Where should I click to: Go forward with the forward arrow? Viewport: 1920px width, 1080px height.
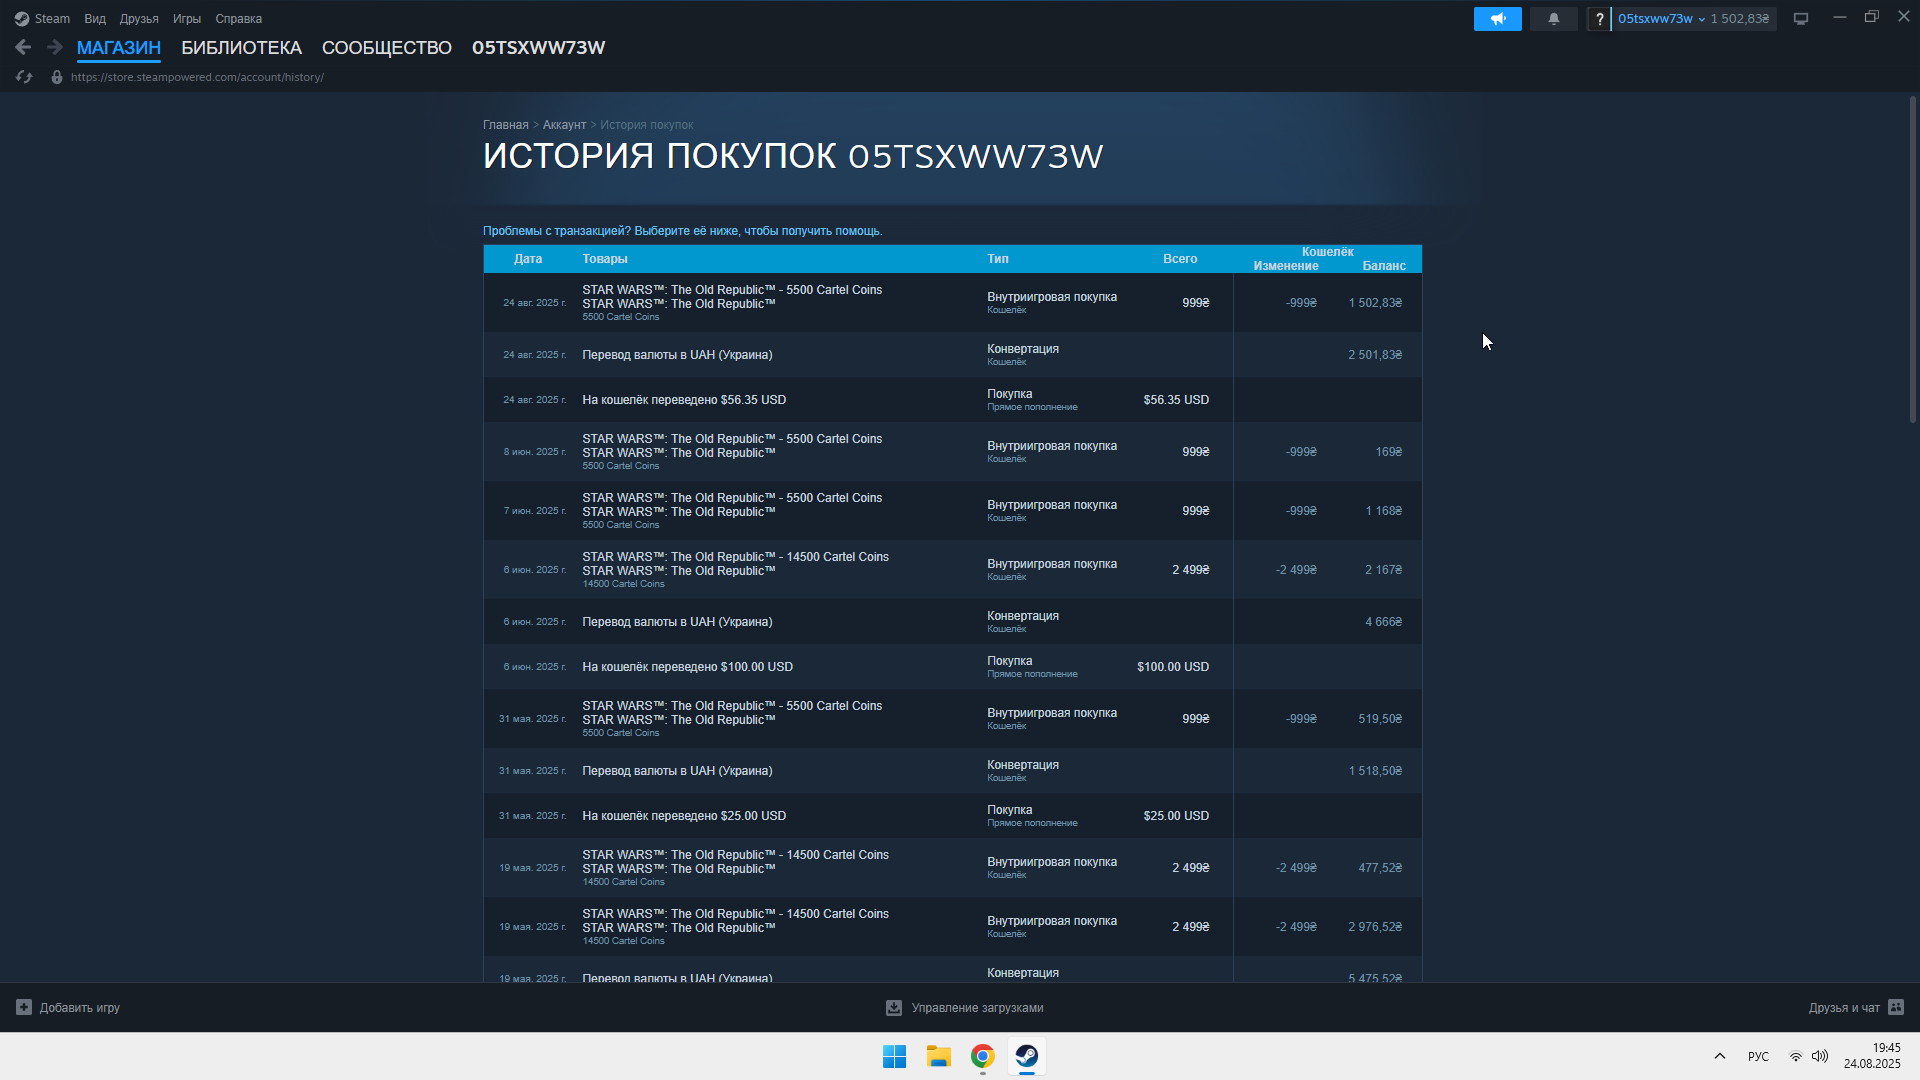point(55,47)
